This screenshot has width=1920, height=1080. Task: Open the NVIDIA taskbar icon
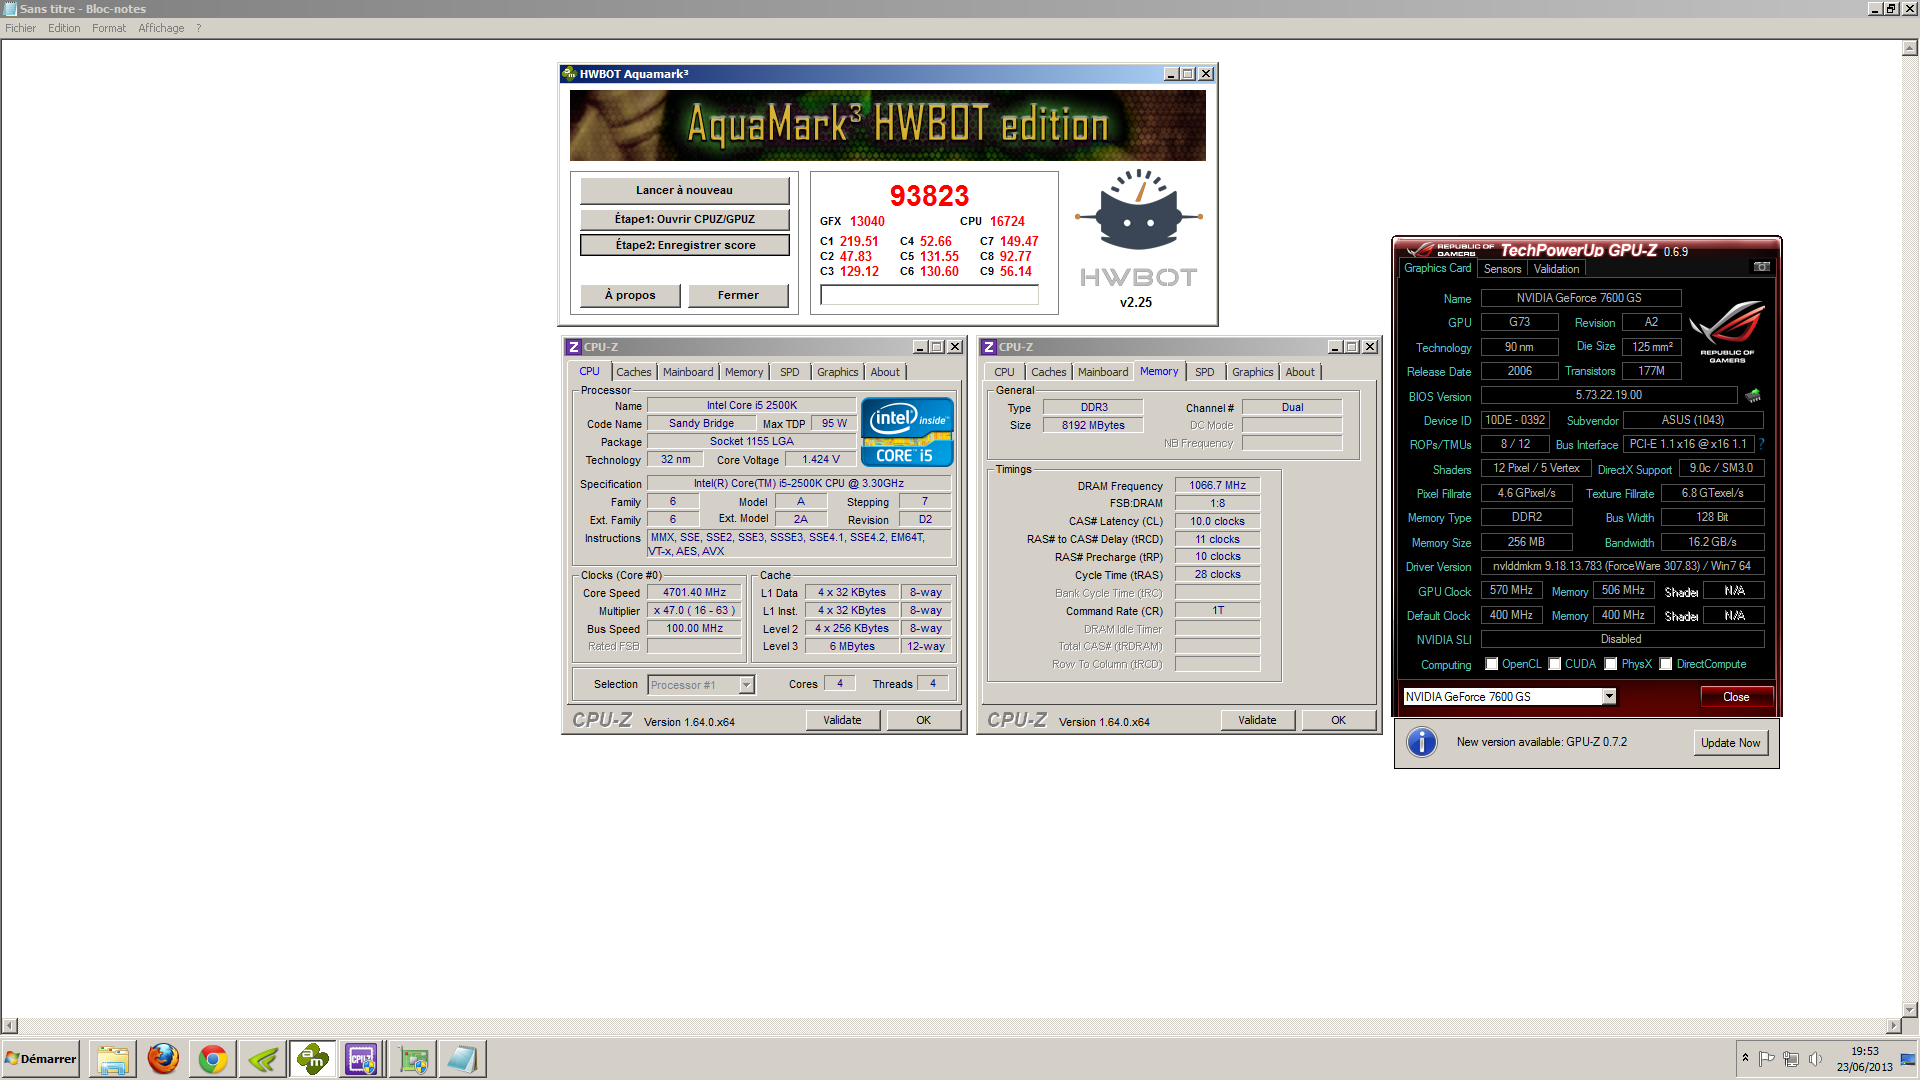tap(263, 1059)
